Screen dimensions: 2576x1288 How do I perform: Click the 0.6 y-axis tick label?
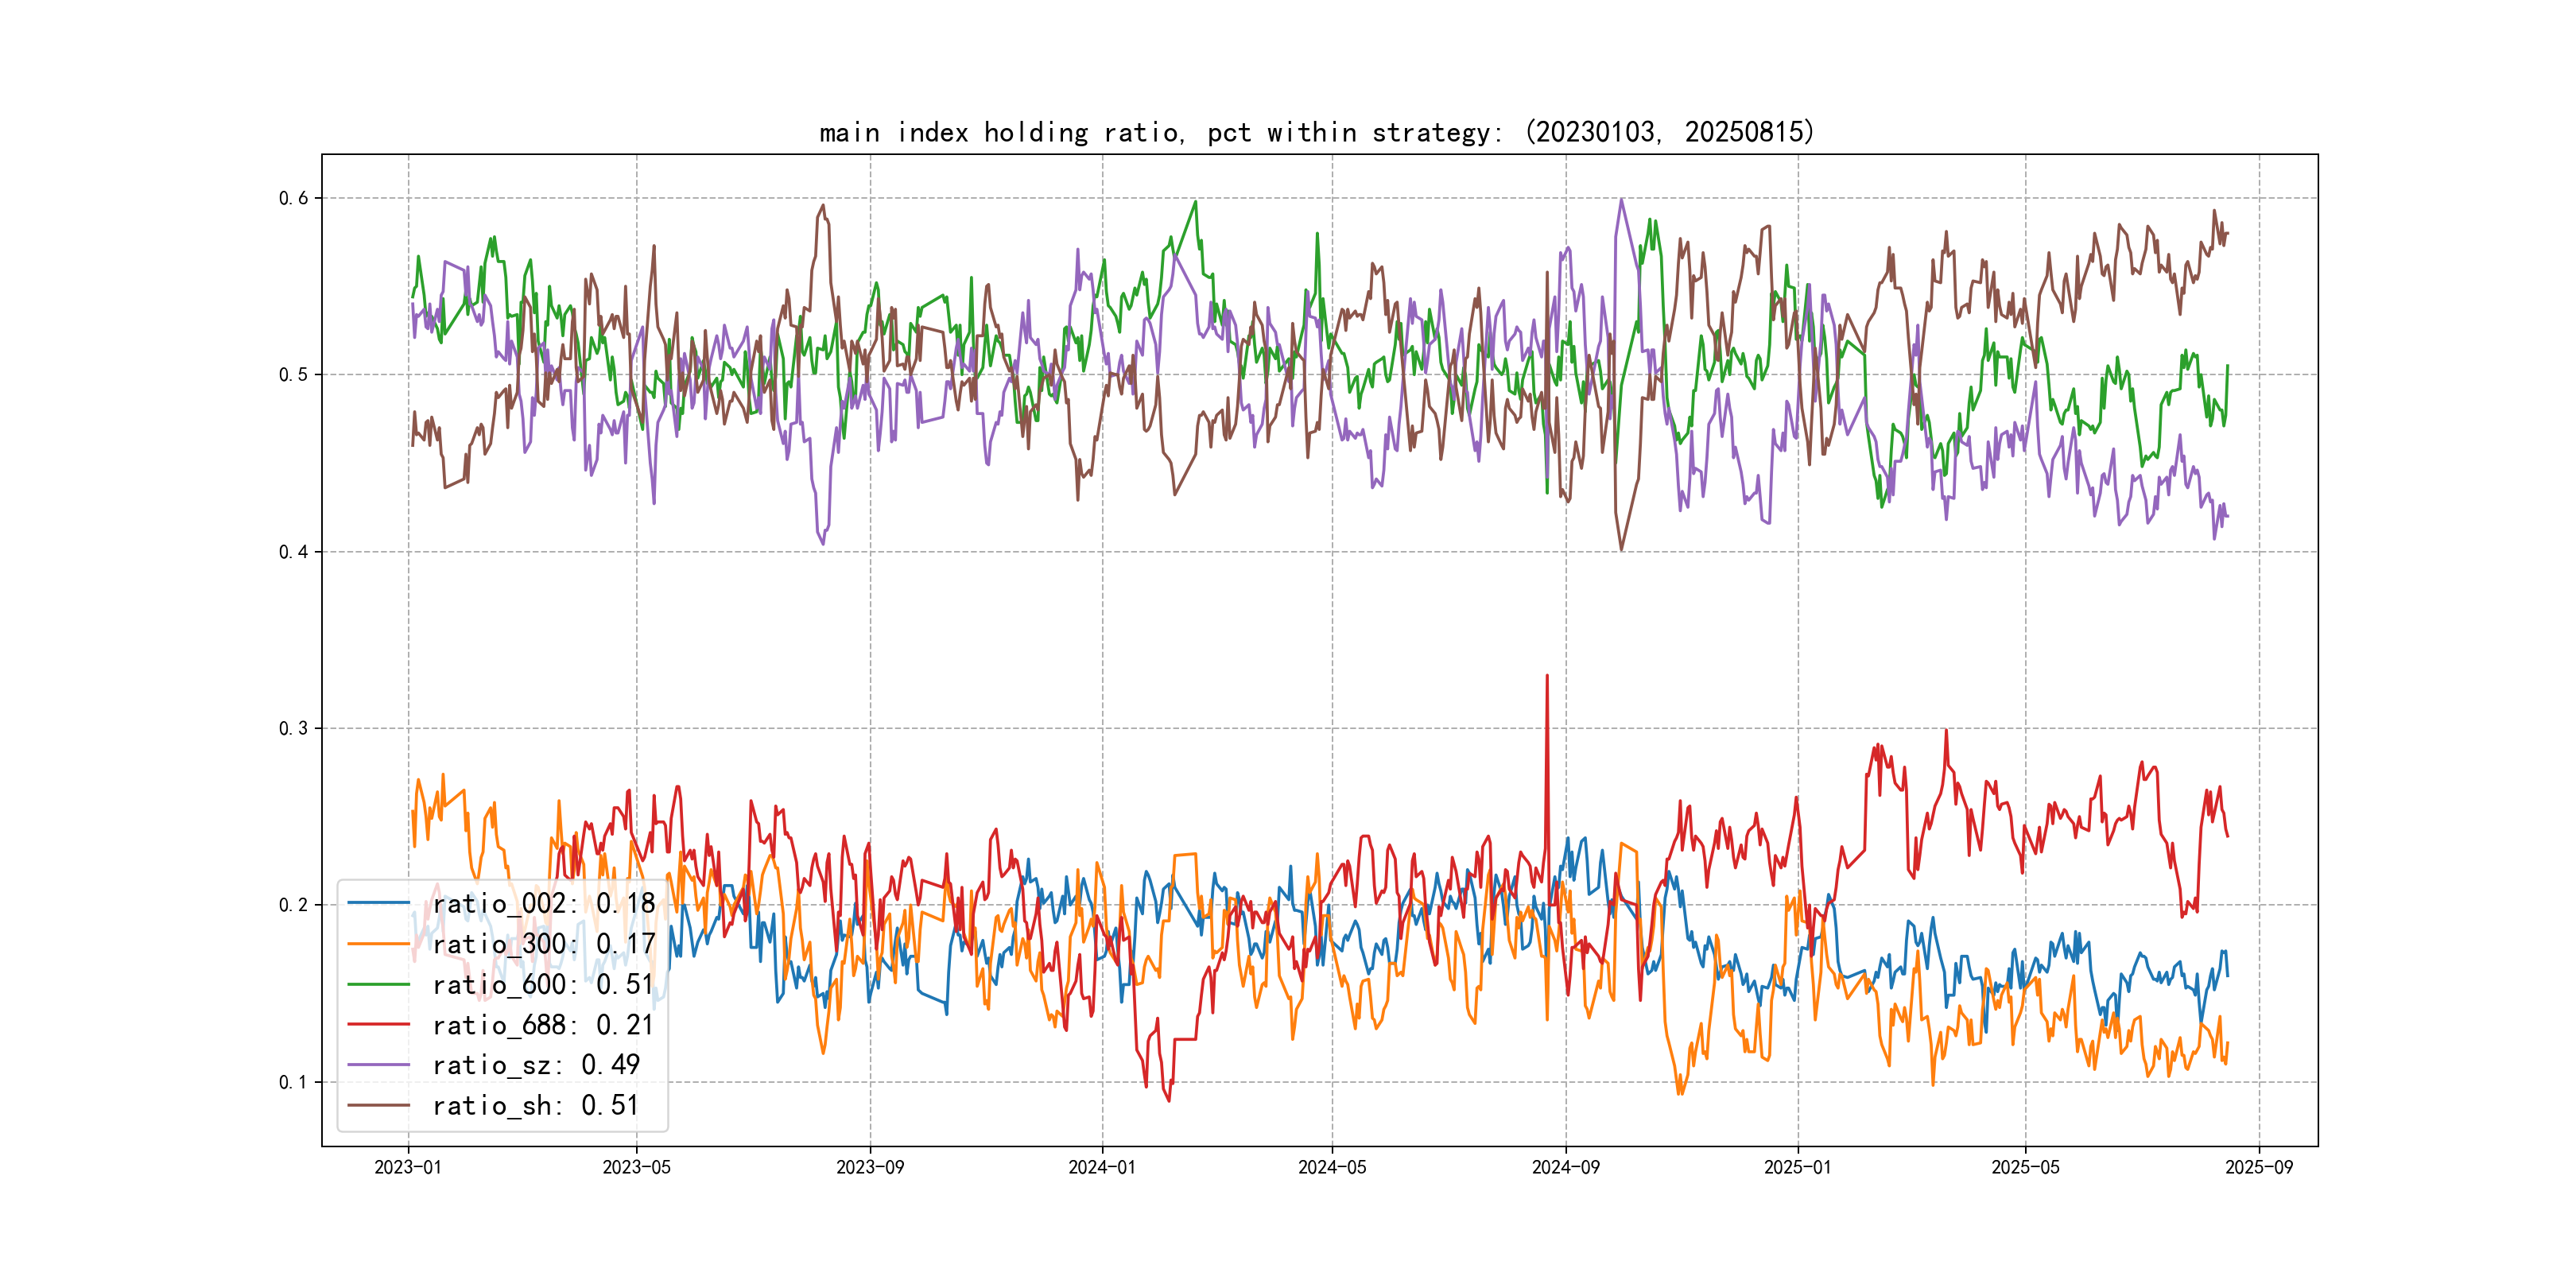click(293, 198)
